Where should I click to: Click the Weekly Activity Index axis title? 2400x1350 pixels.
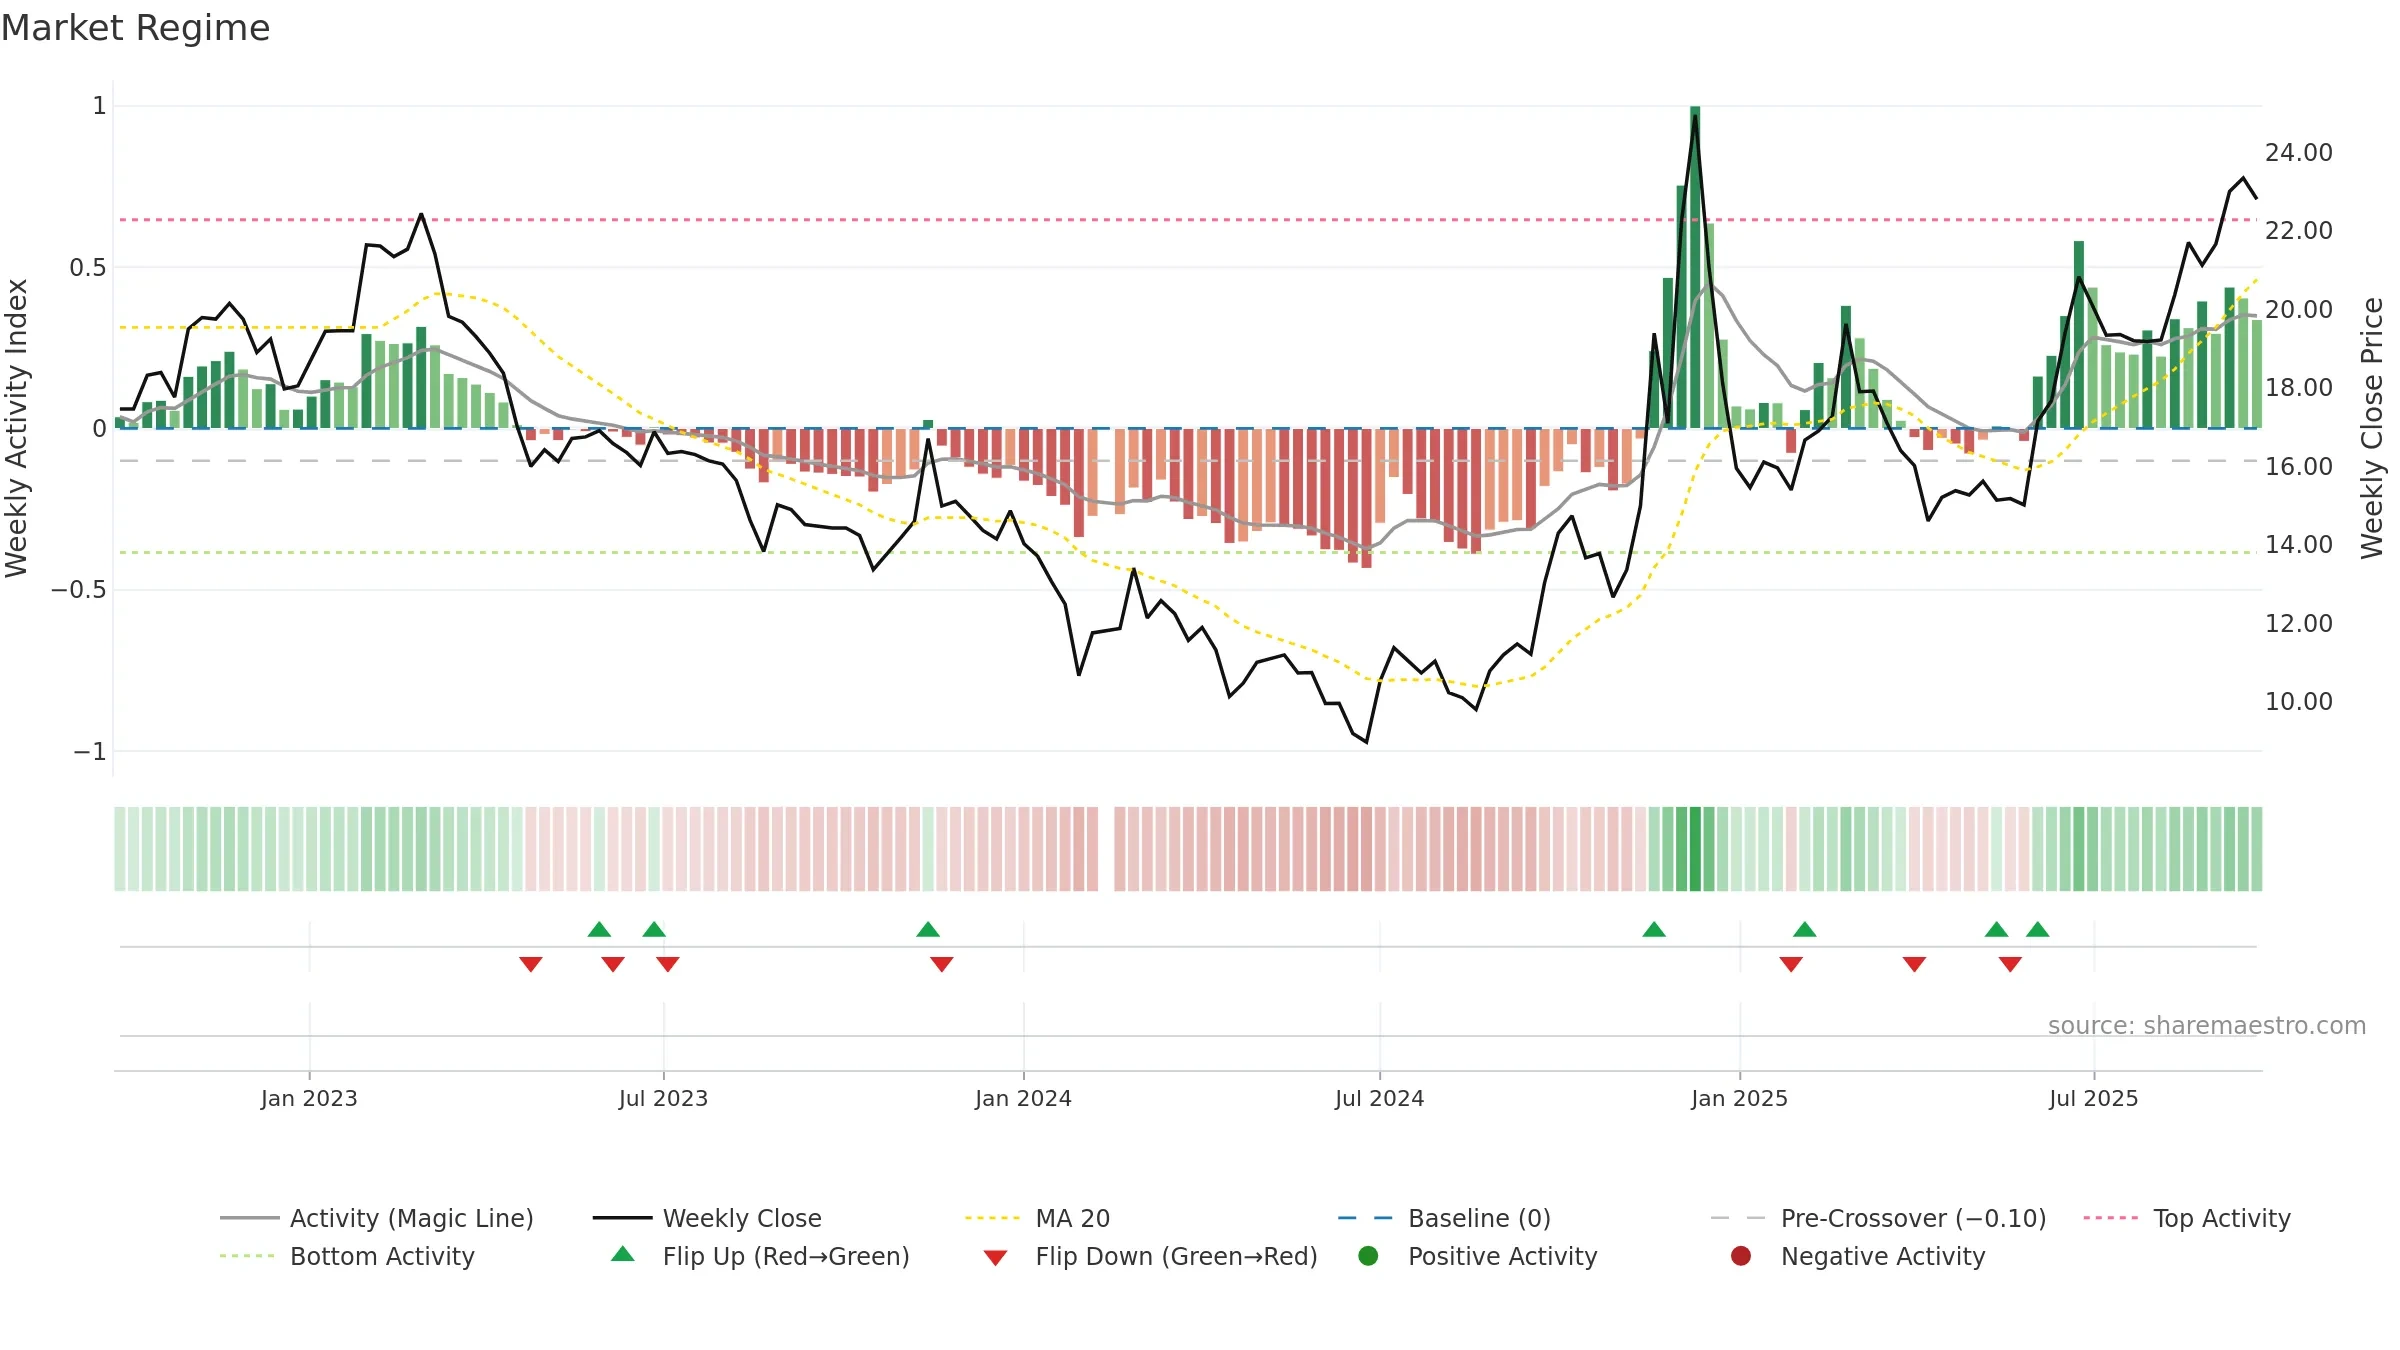(17, 428)
